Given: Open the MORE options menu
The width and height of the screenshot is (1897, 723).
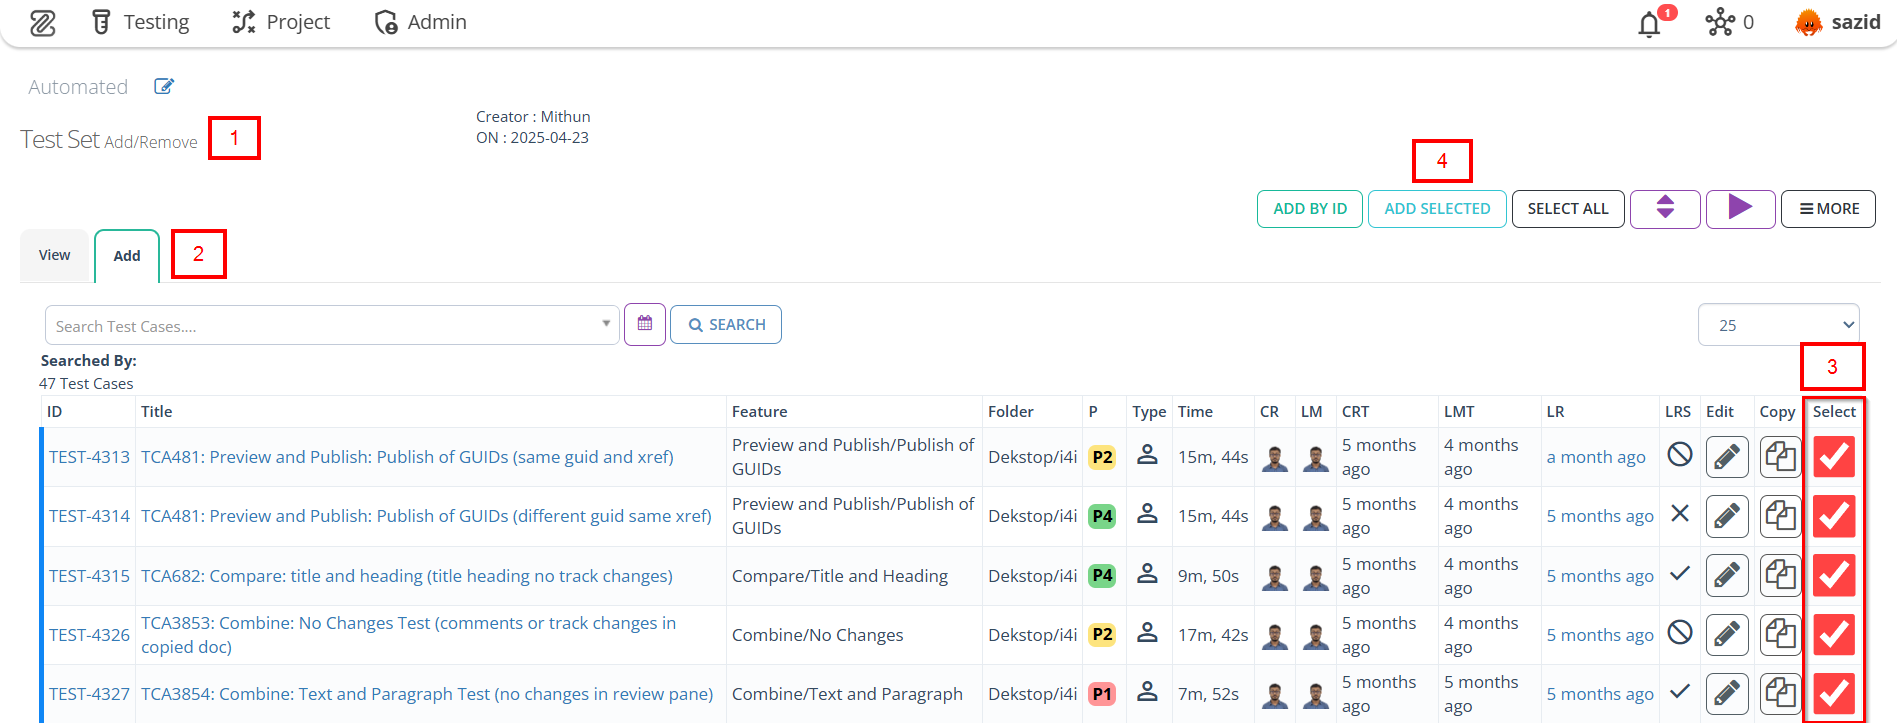Looking at the screenshot, I should click(x=1828, y=208).
